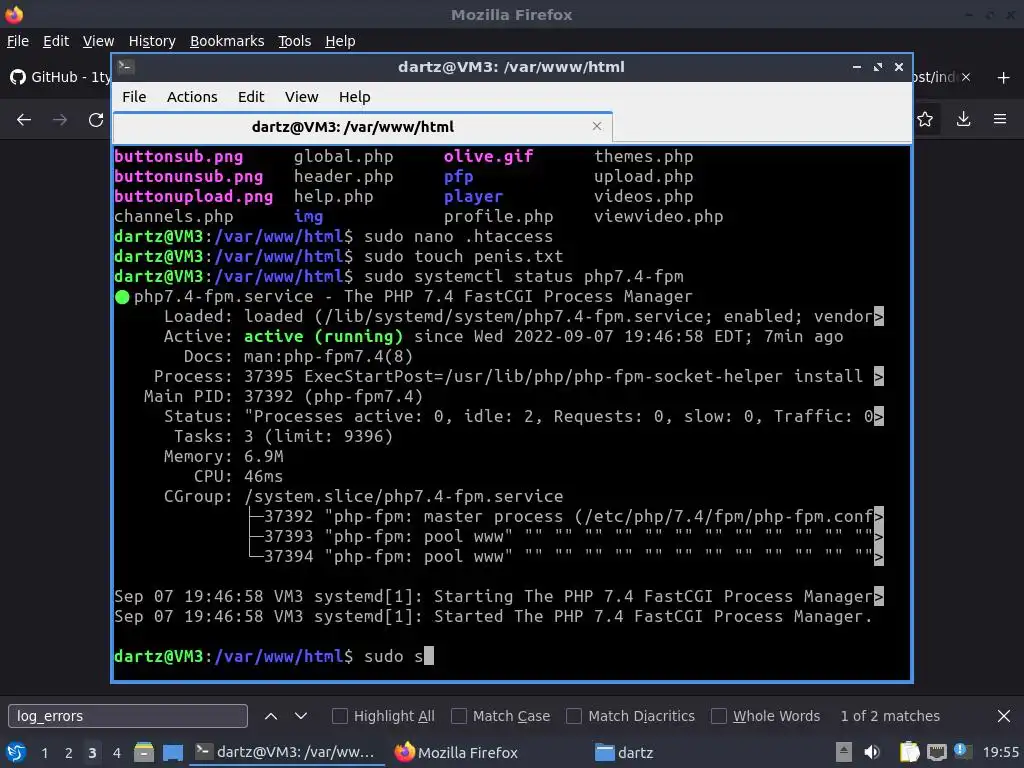This screenshot has height=768, width=1024.
Task: Open Firefox View menu
Action: pyautogui.click(x=98, y=41)
